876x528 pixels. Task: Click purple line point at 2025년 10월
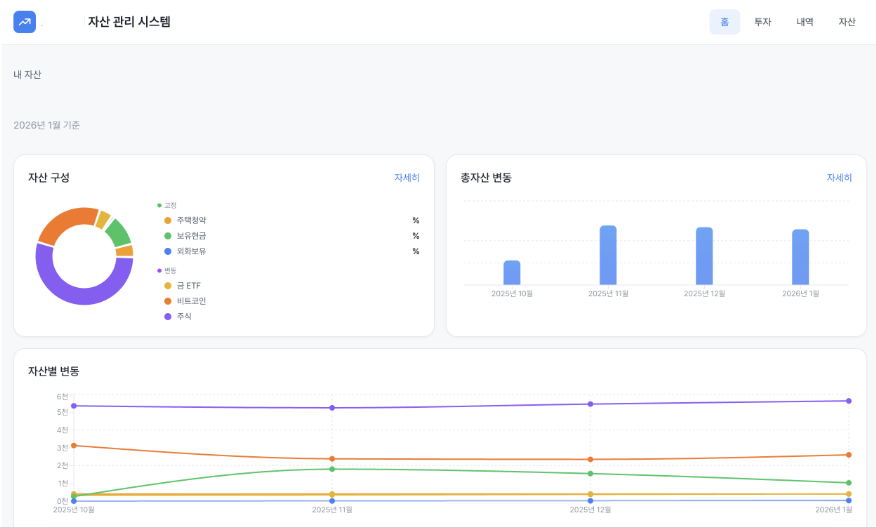pyautogui.click(x=74, y=406)
